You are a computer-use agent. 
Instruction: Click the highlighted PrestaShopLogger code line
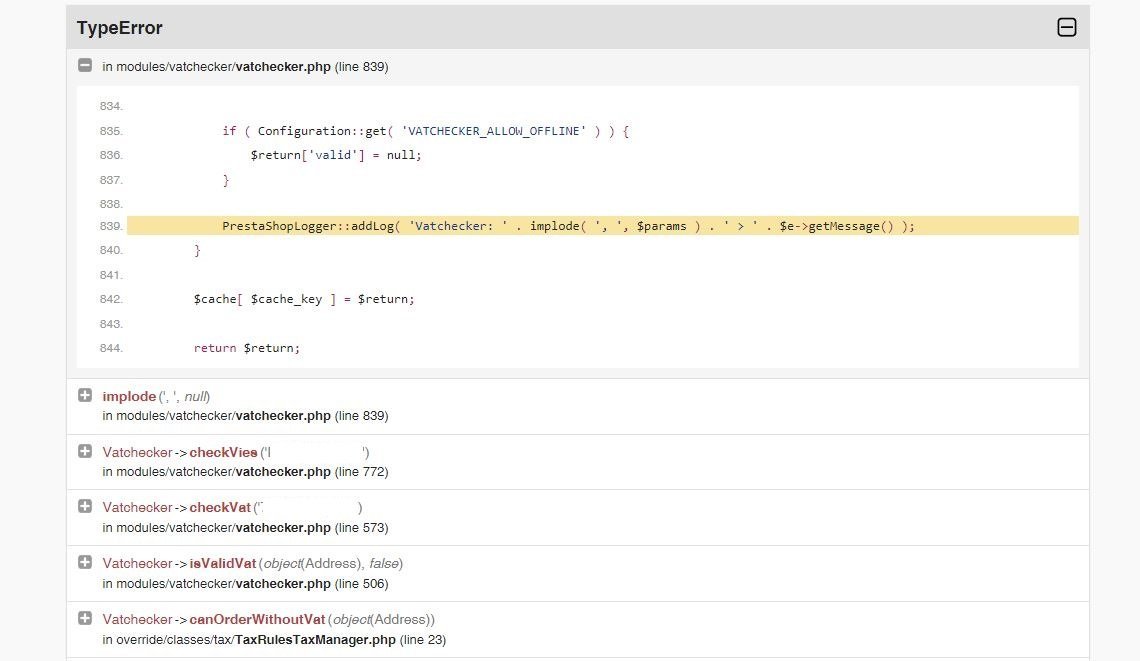click(x=568, y=226)
